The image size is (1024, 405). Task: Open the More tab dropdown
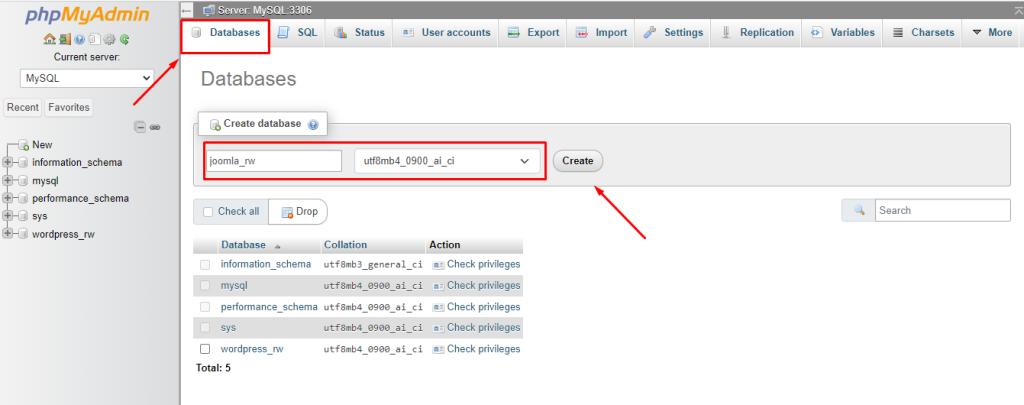tap(992, 33)
